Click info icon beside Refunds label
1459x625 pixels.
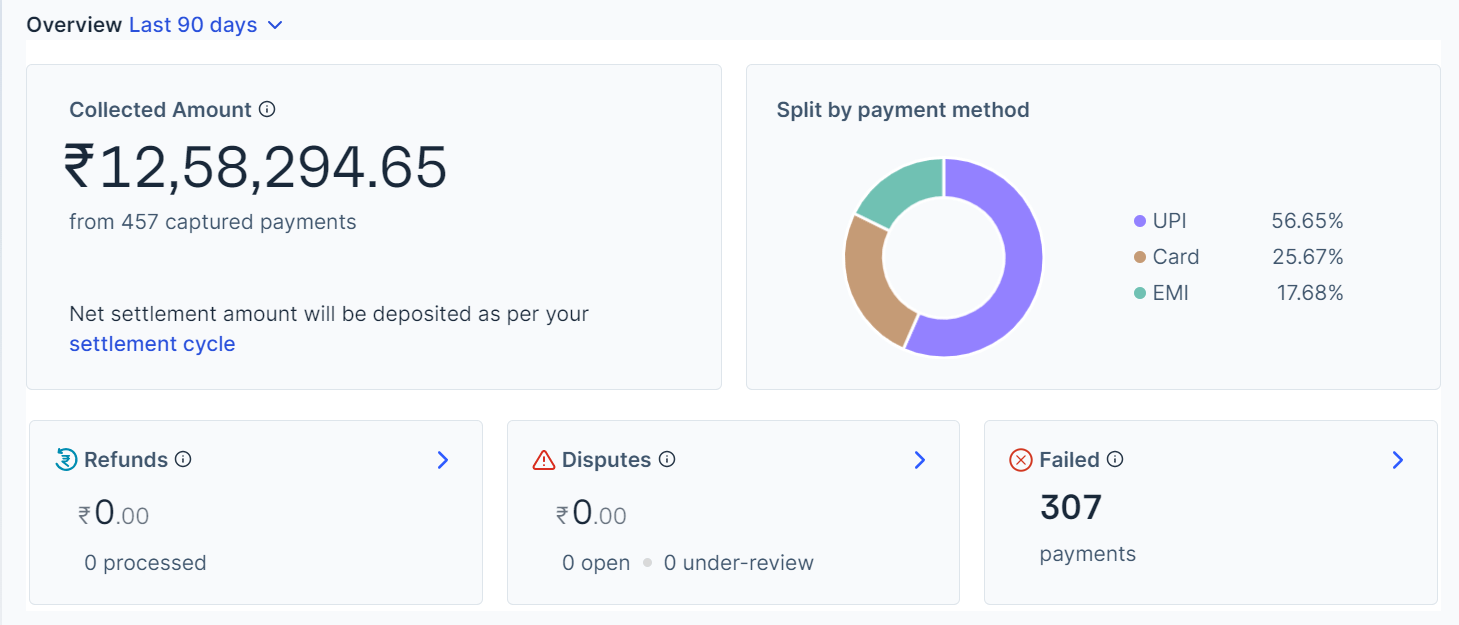tap(183, 459)
